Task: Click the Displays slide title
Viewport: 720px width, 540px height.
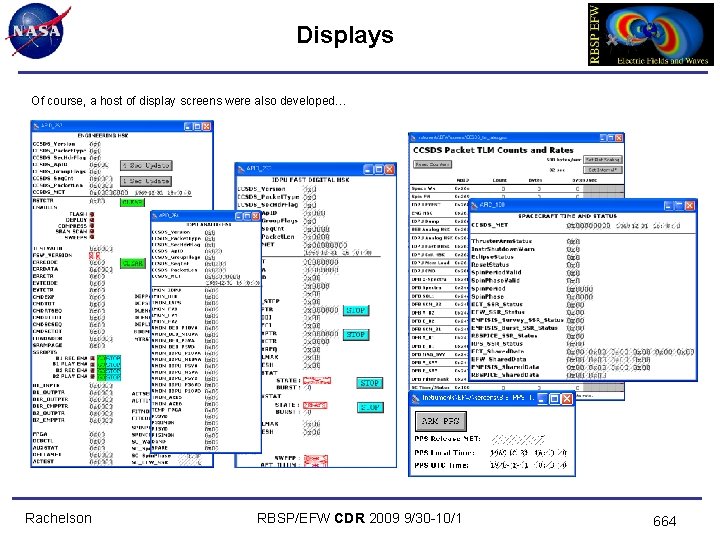Action: 345,34
